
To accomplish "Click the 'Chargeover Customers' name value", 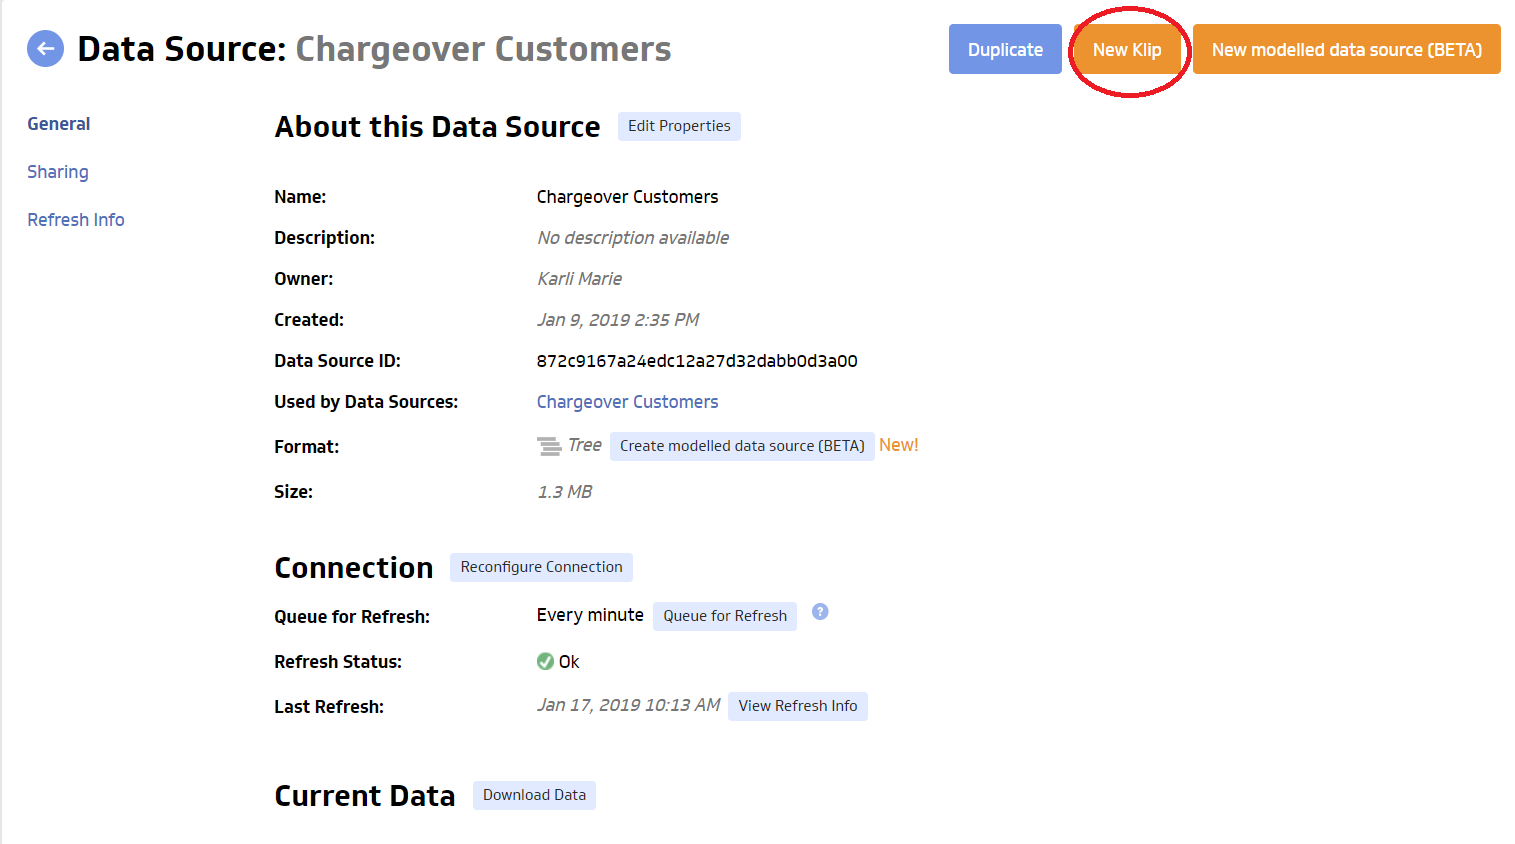I will [627, 197].
